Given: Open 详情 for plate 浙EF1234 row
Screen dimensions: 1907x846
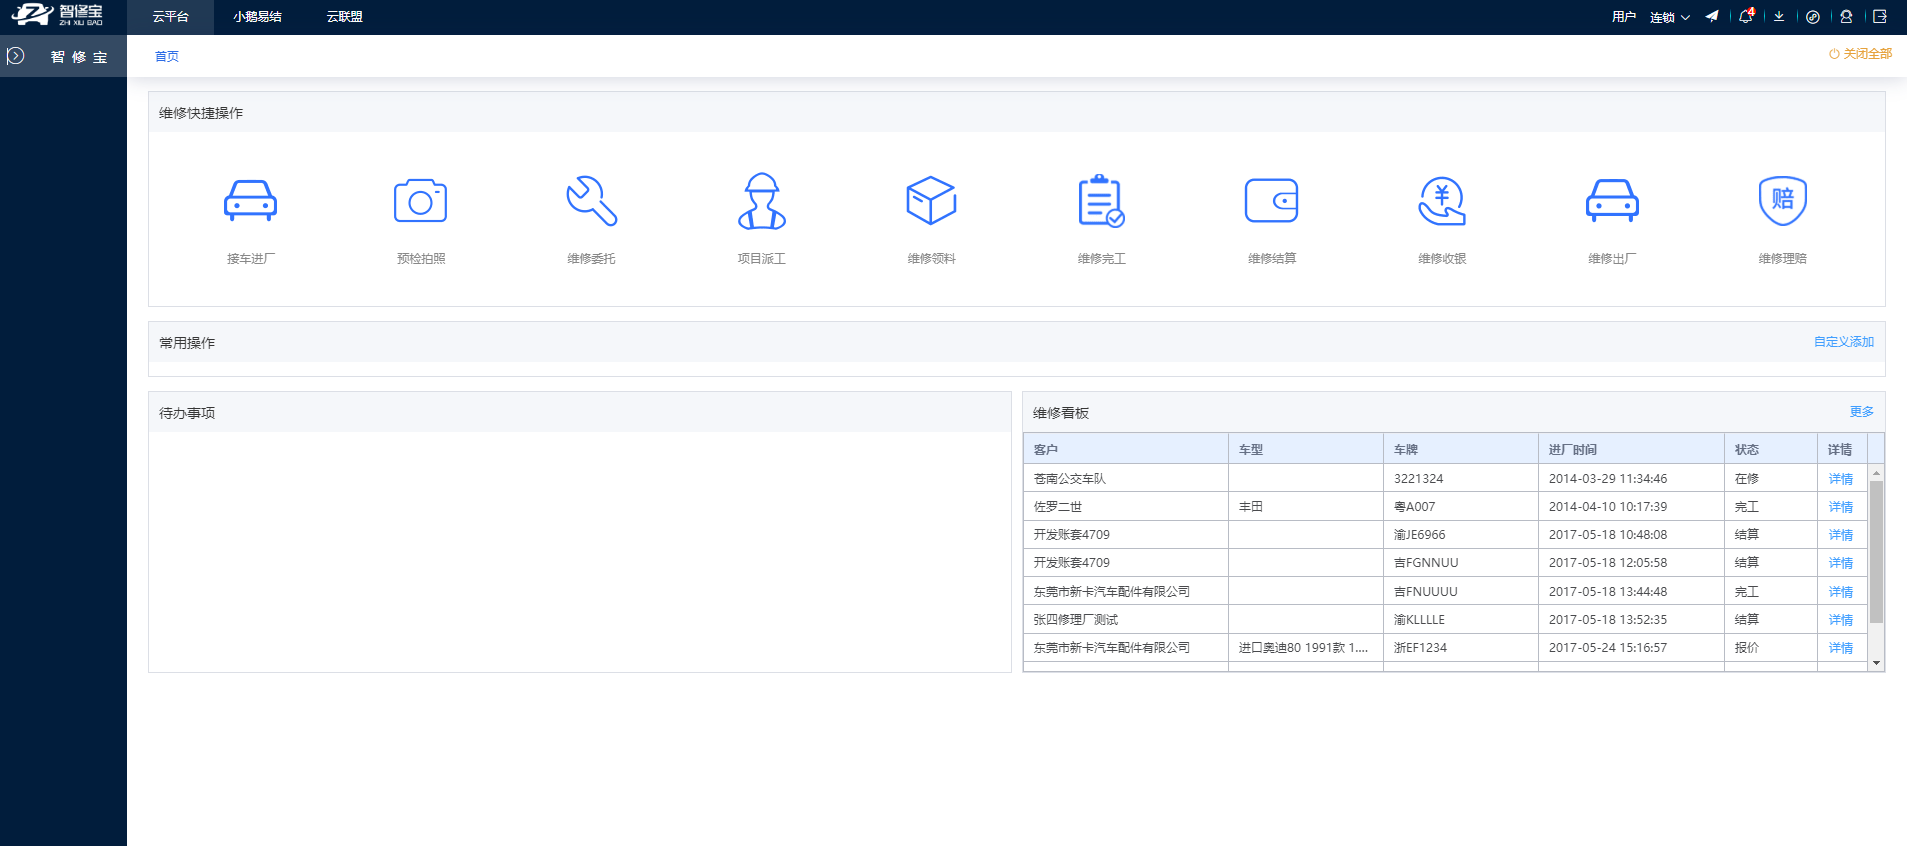Looking at the screenshot, I should pyautogui.click(x=1841, y=648).
